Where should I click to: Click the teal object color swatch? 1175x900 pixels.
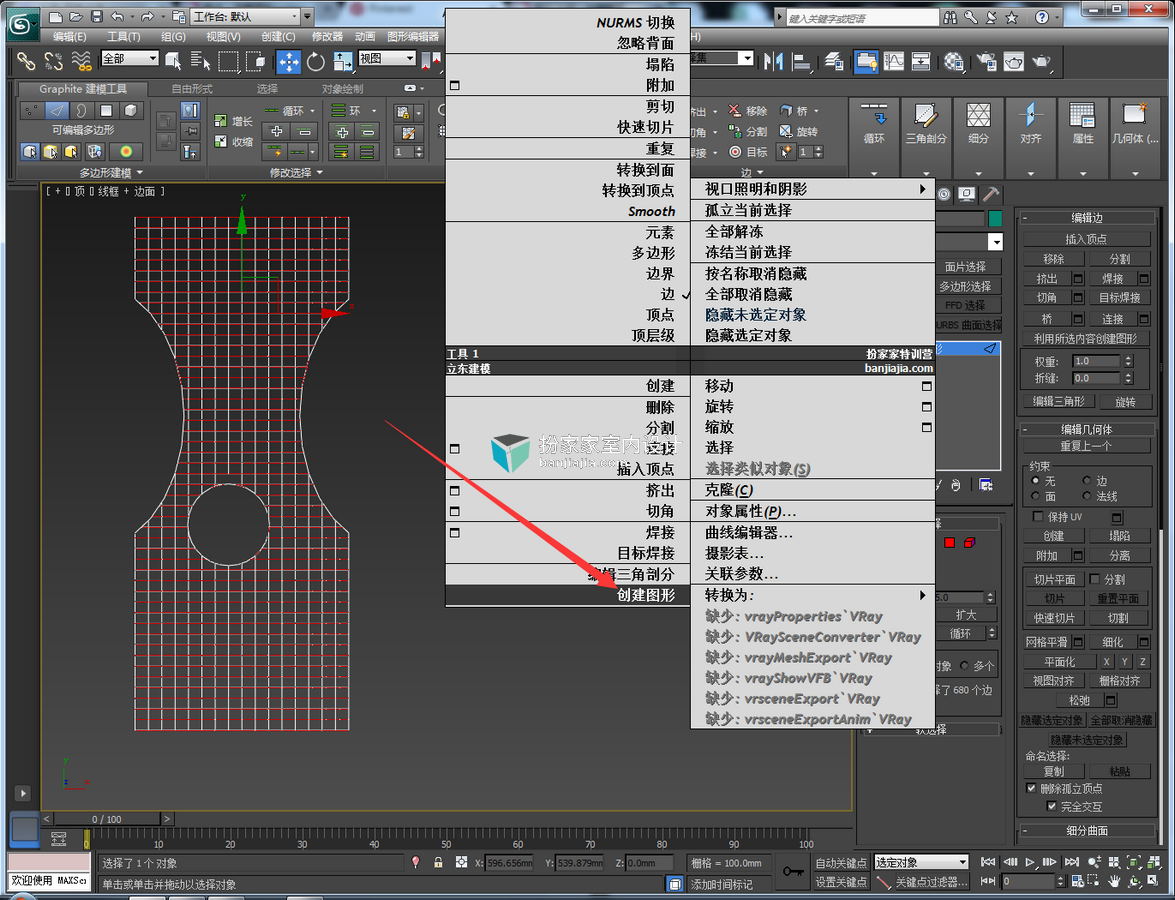click(x=995, y=219)
